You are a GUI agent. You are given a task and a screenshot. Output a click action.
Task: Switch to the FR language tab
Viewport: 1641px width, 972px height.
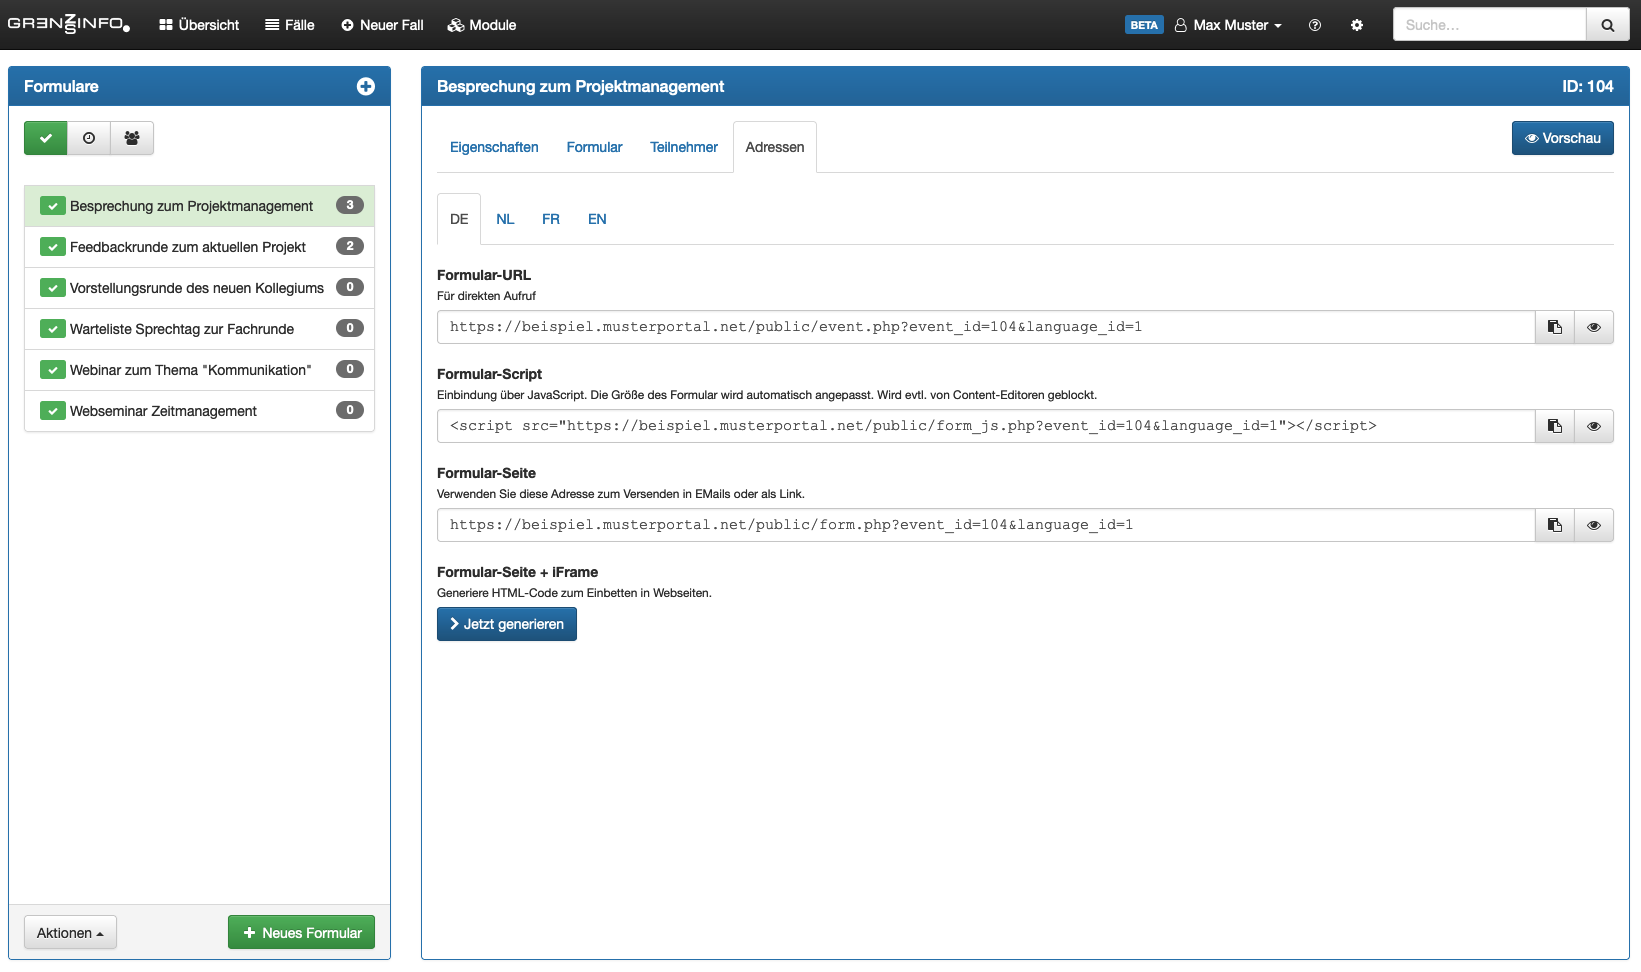tap(551, 219)
